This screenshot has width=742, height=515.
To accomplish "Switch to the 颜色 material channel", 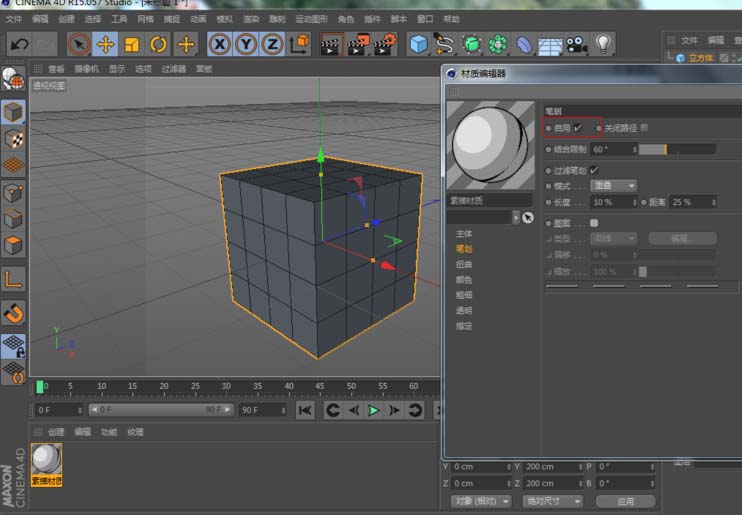I will [x=464, y=279].
